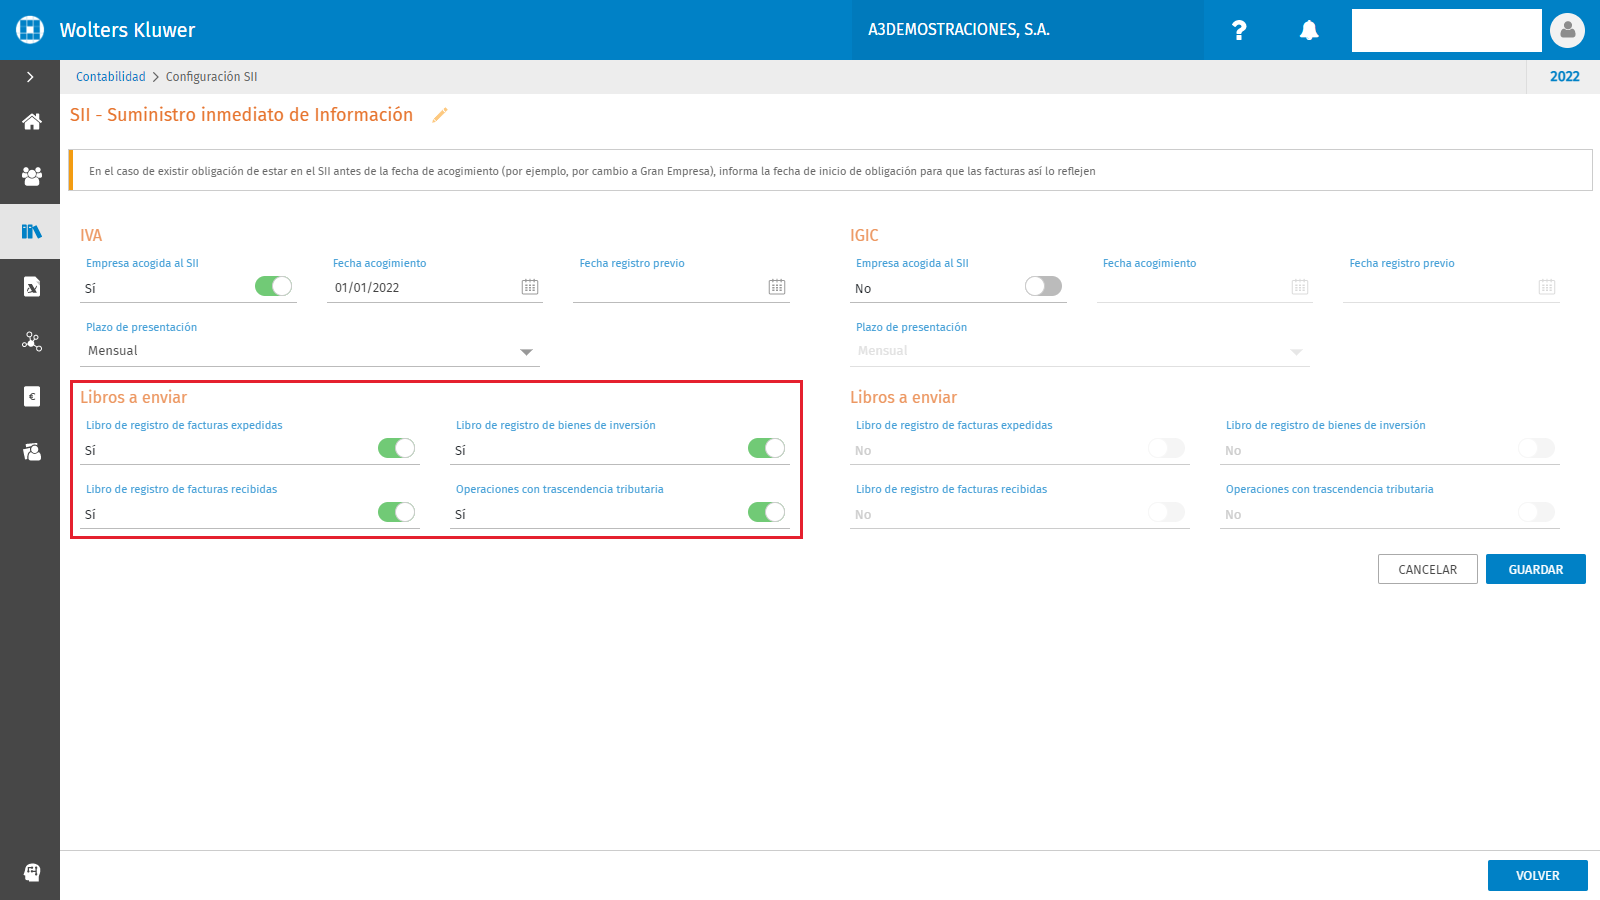The height and width of the screenshot is (900, 1600).
Task: Toggle IGIC Libro de facturas expedidas switch
Action: (x=1166, y=448)
